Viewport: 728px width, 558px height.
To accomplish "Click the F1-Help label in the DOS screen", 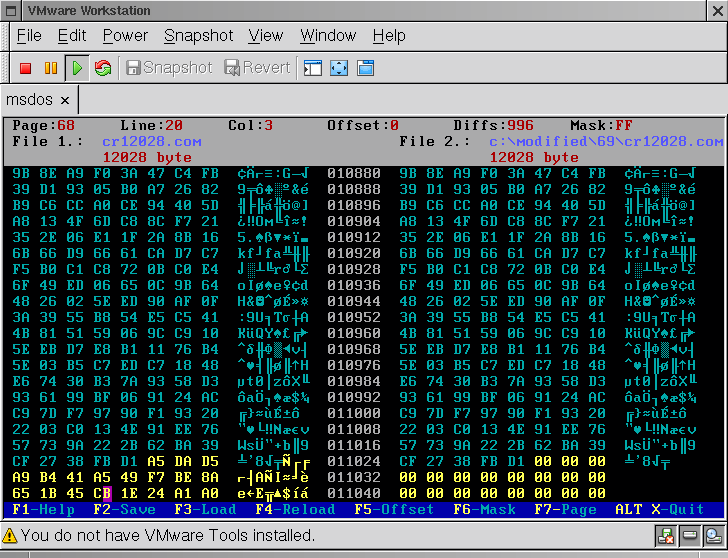I will click(43, 509).
